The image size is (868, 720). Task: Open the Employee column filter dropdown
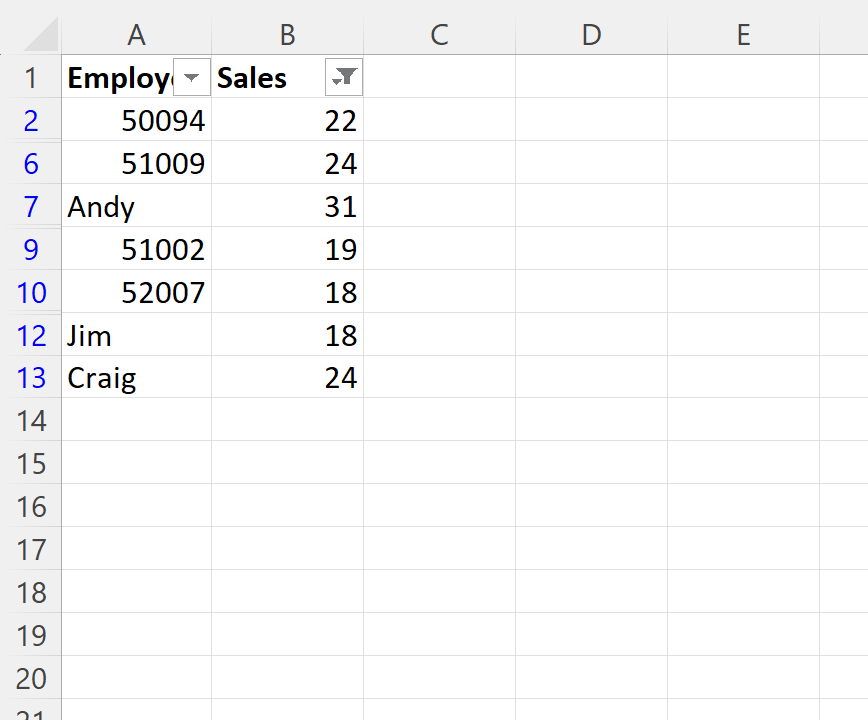click(192, 78)
